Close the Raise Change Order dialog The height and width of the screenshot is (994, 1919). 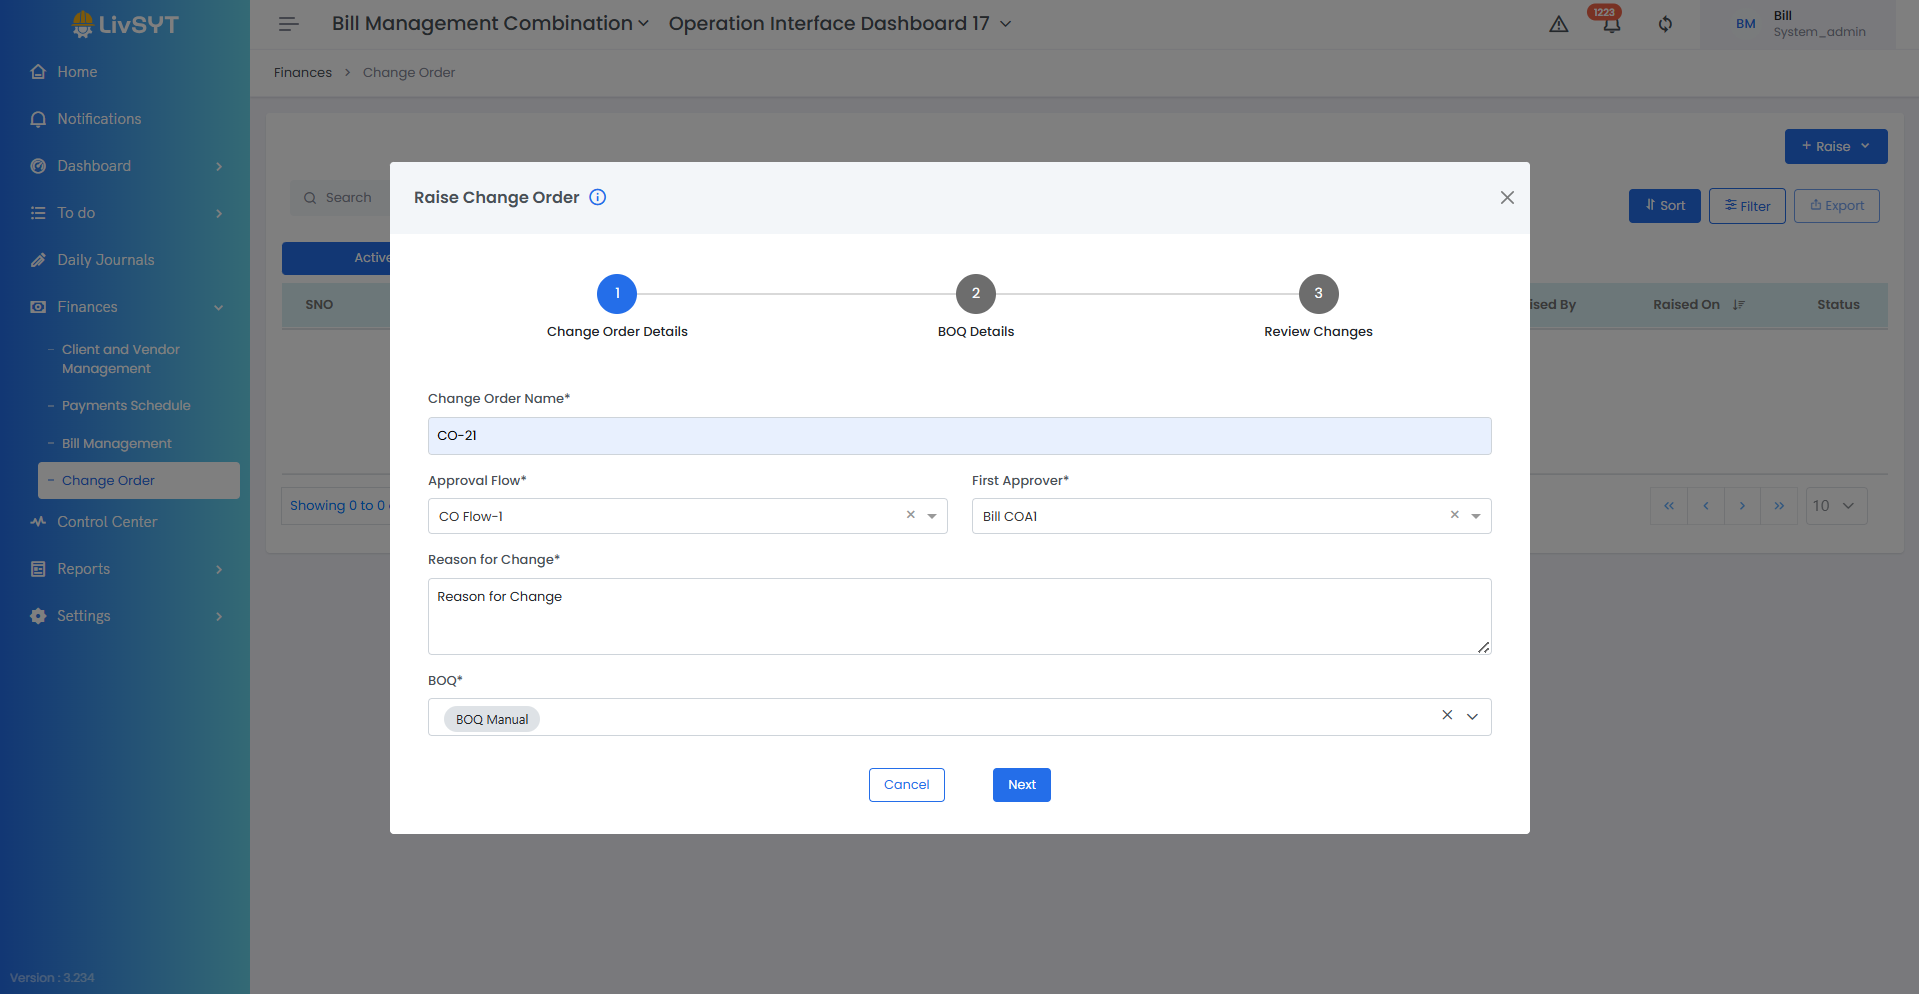tap(1507, 198)
